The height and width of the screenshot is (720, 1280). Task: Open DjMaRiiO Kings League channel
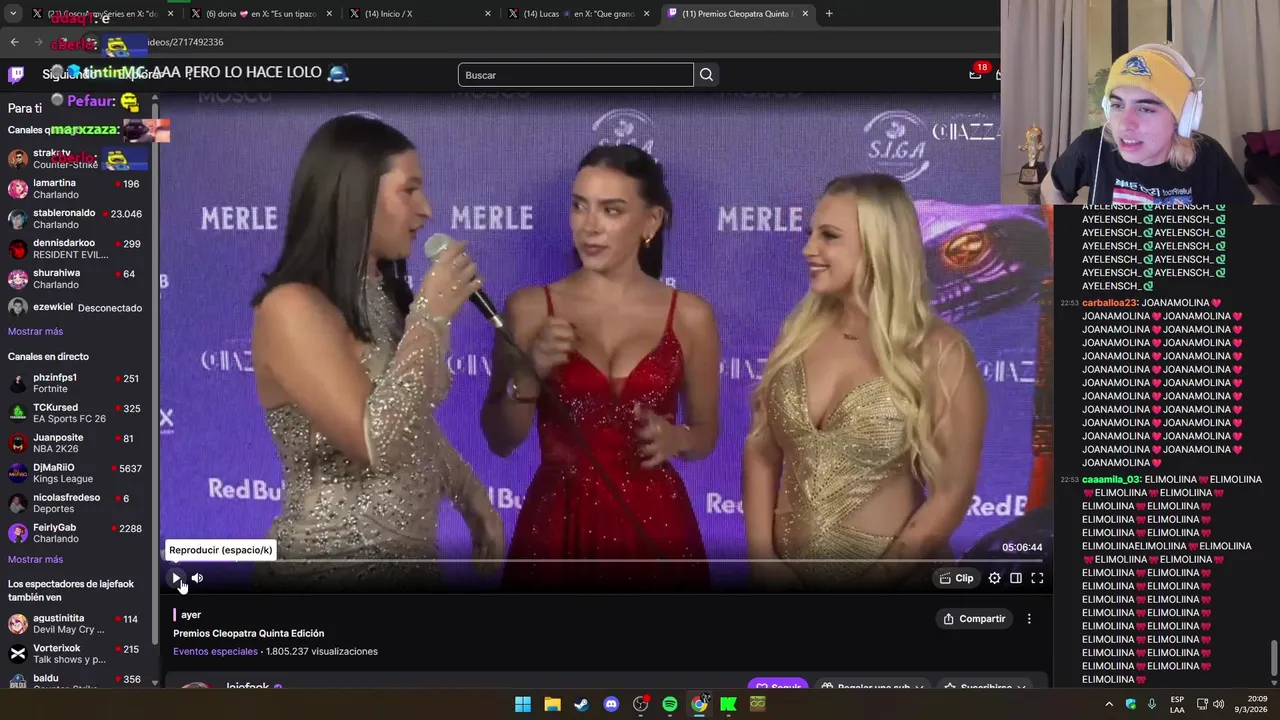(x=78, y=474)
